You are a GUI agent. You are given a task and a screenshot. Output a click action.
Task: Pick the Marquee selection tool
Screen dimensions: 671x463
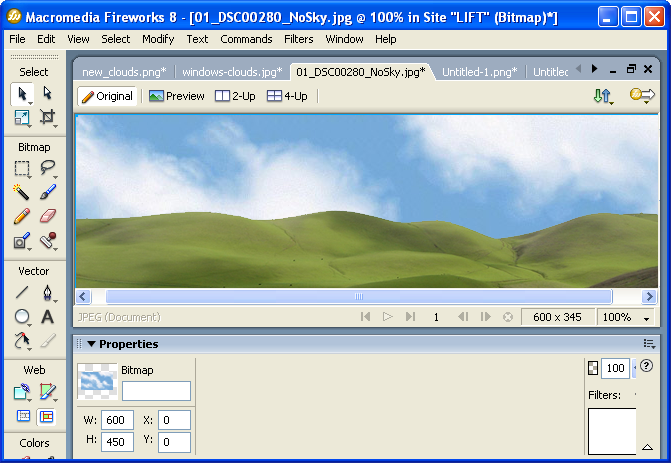[x=22, y=168]
